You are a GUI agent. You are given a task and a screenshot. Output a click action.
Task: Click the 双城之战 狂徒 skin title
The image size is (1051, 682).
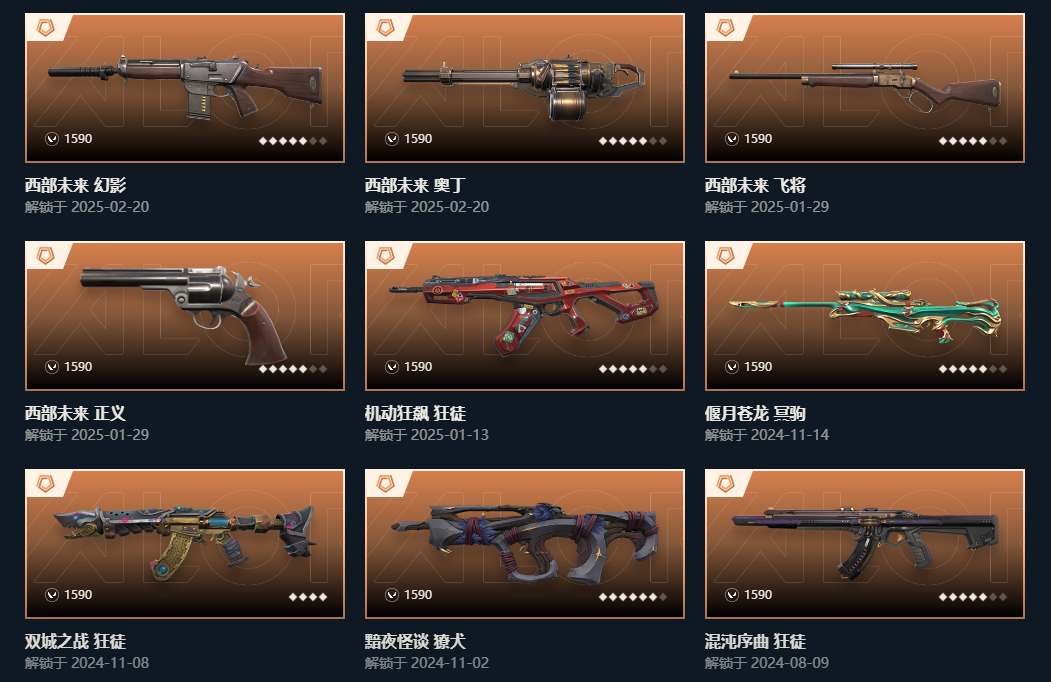tap(75, 641)
